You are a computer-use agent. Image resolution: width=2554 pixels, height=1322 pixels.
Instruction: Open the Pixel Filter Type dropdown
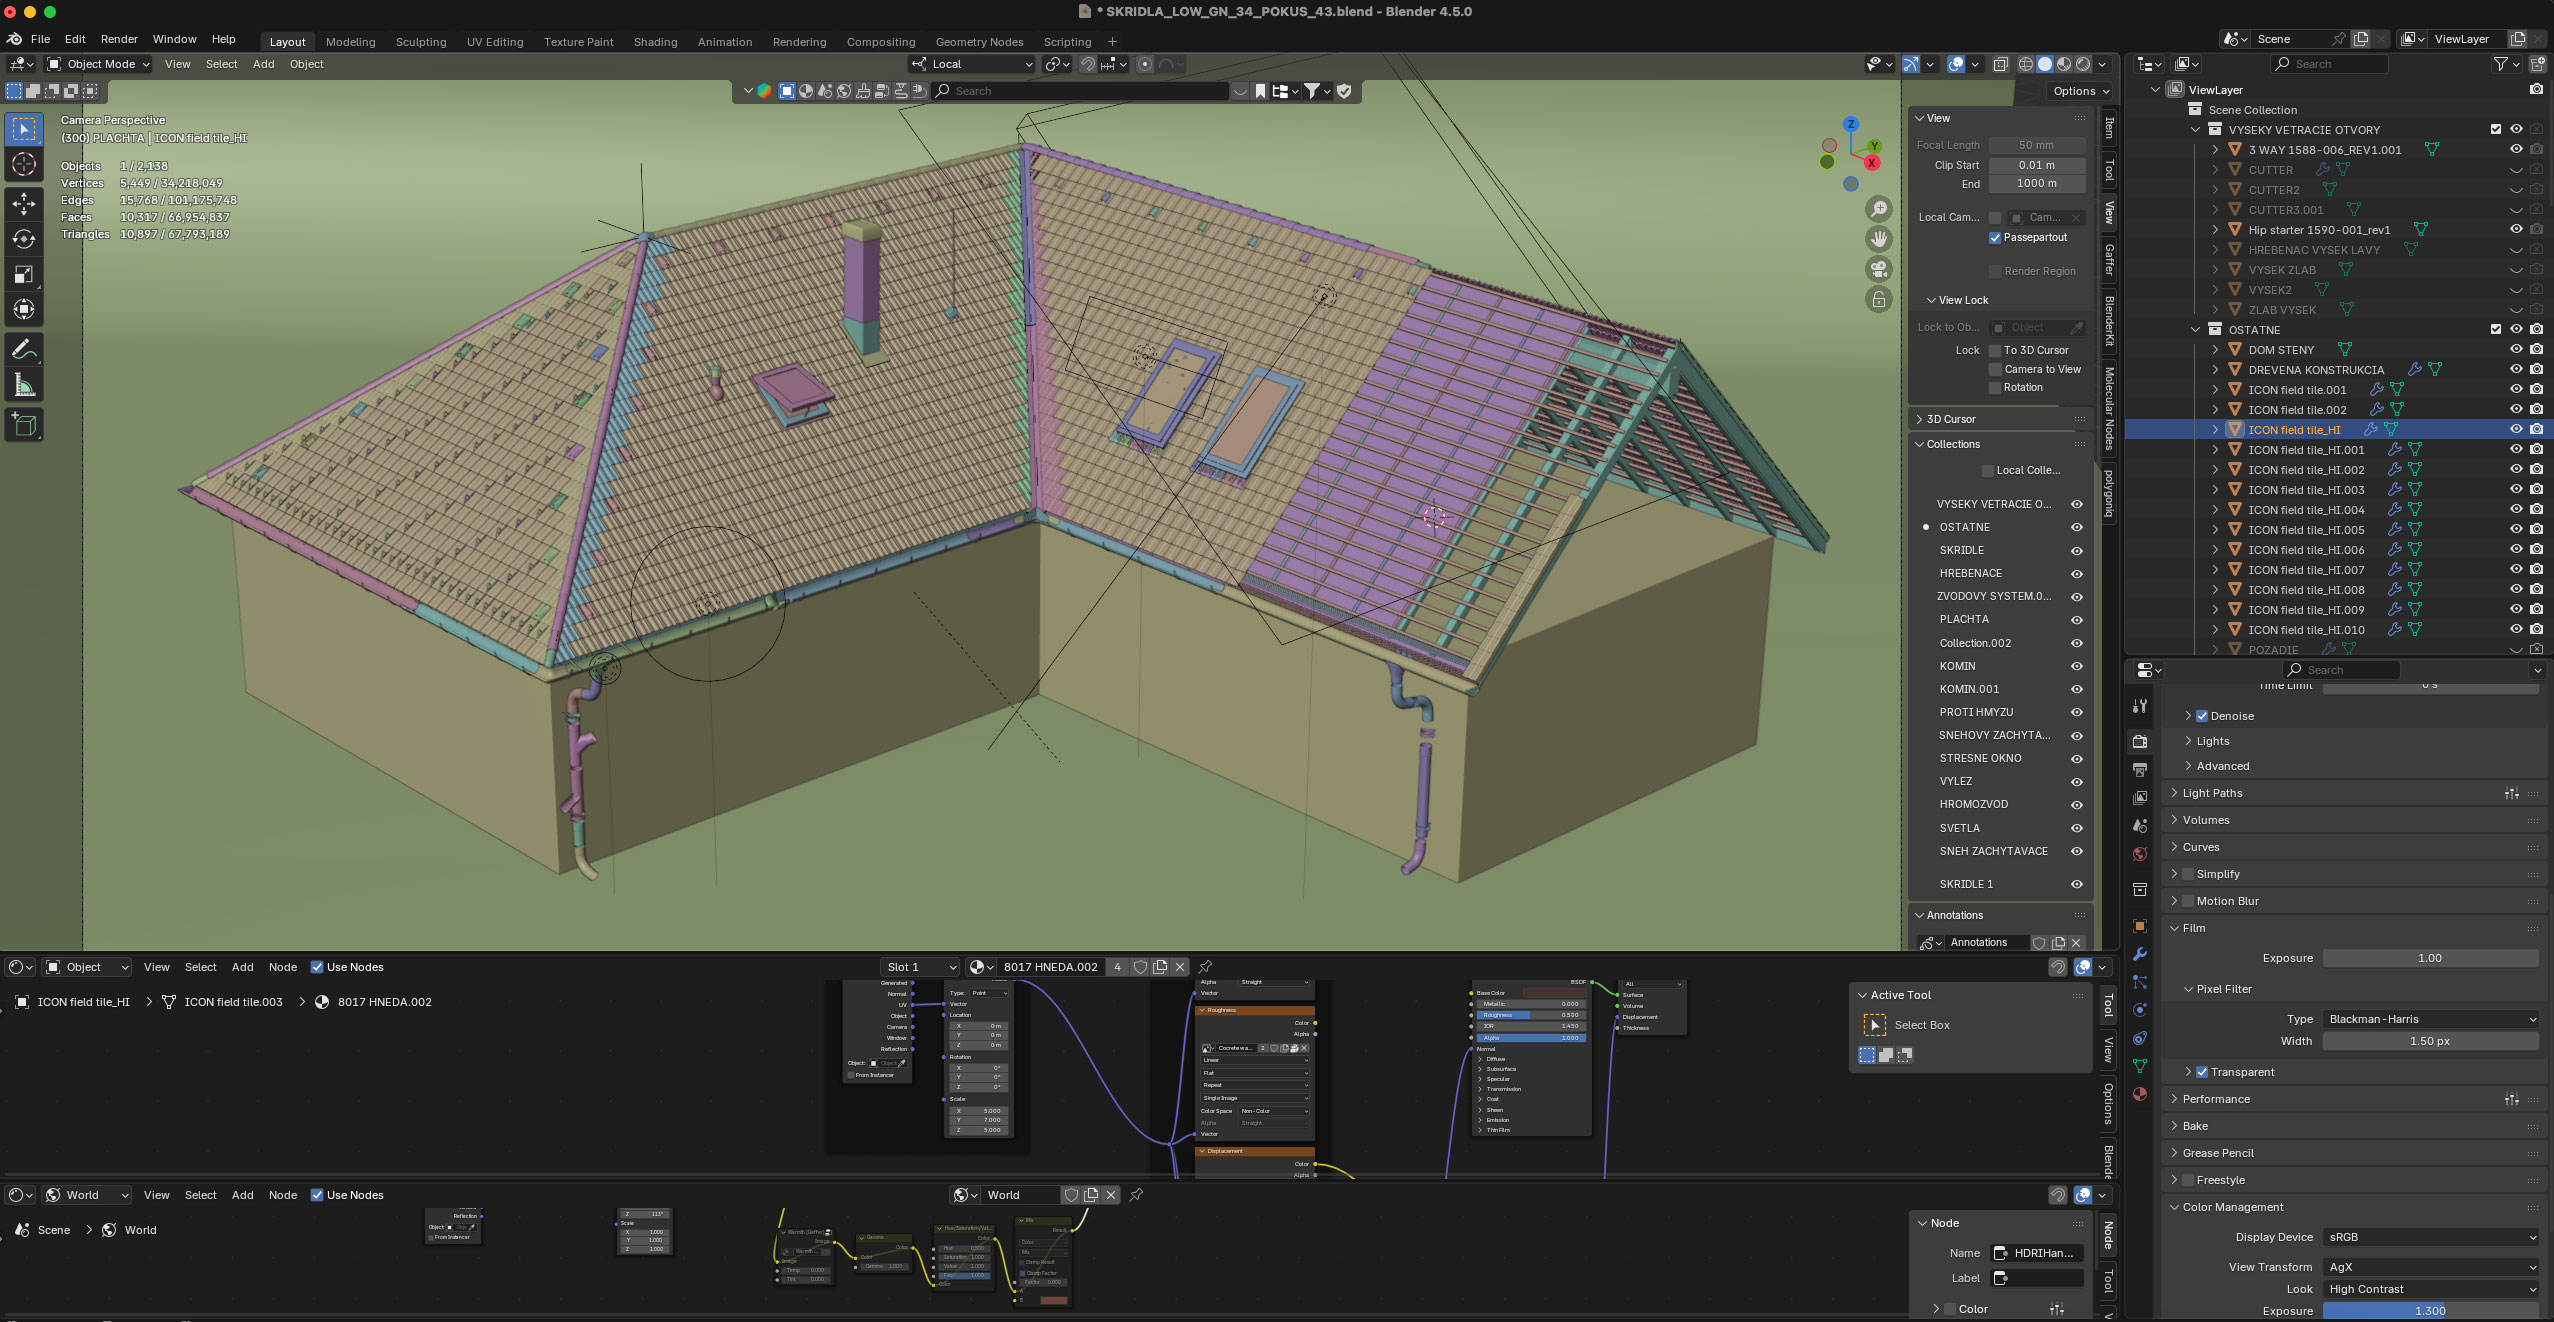(2430, 1019)
